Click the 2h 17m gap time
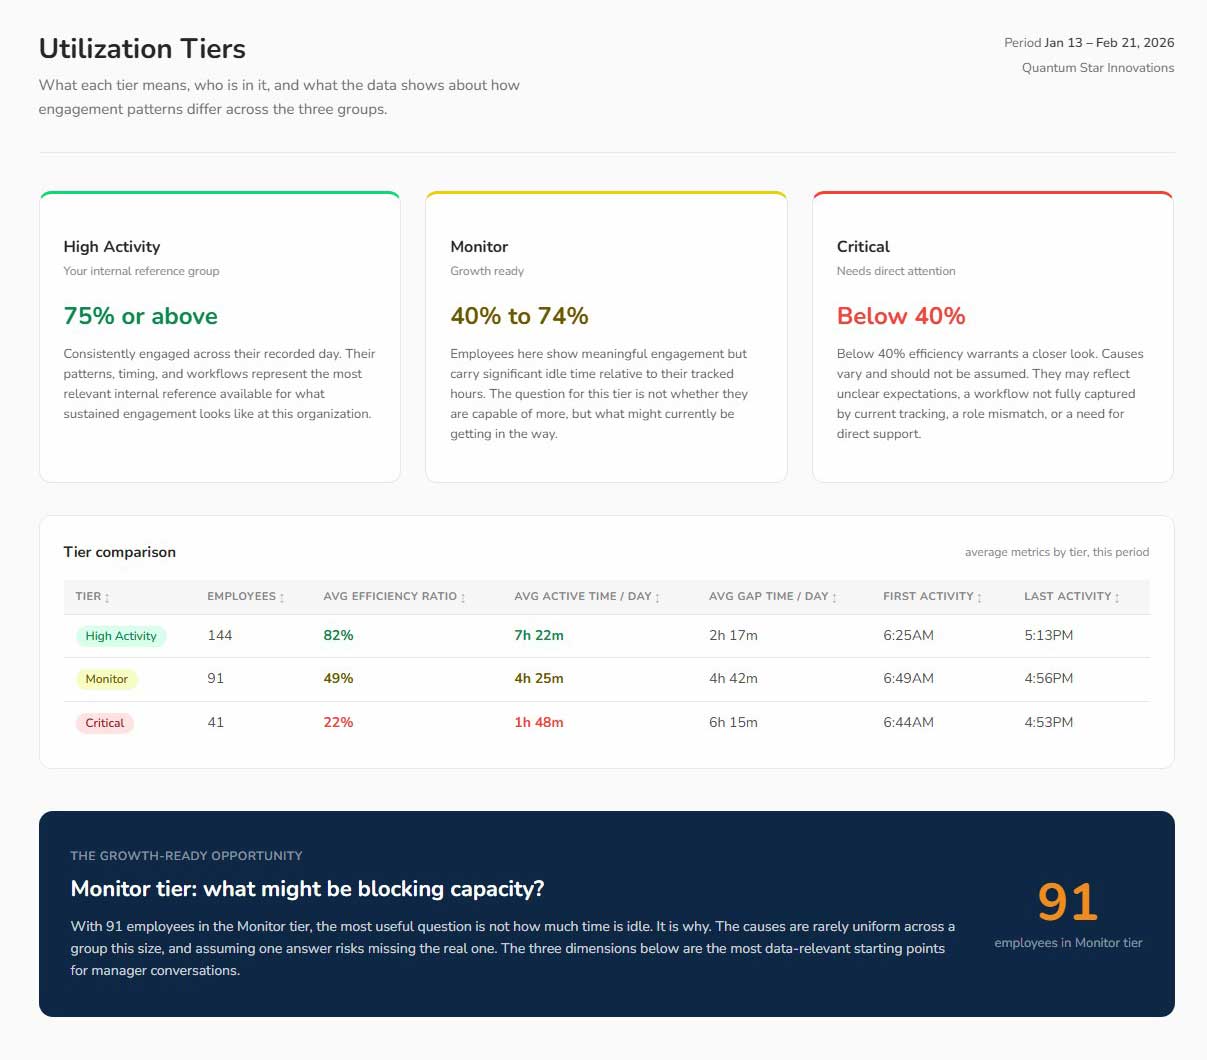Viewport: 1207px width, 1060px height. click(733, 635)
